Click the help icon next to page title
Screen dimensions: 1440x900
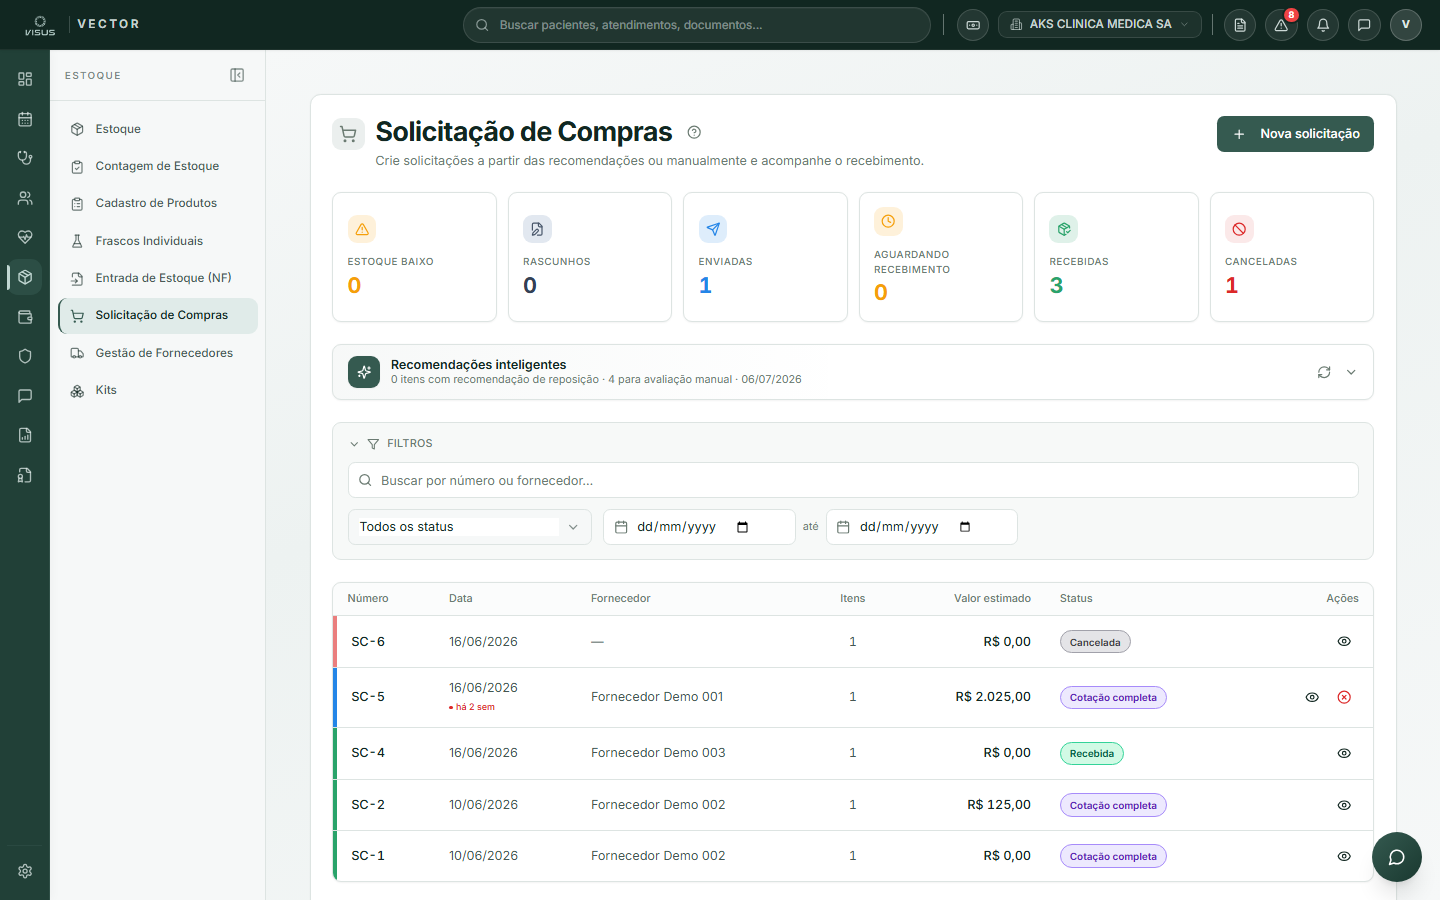[694, 132]
